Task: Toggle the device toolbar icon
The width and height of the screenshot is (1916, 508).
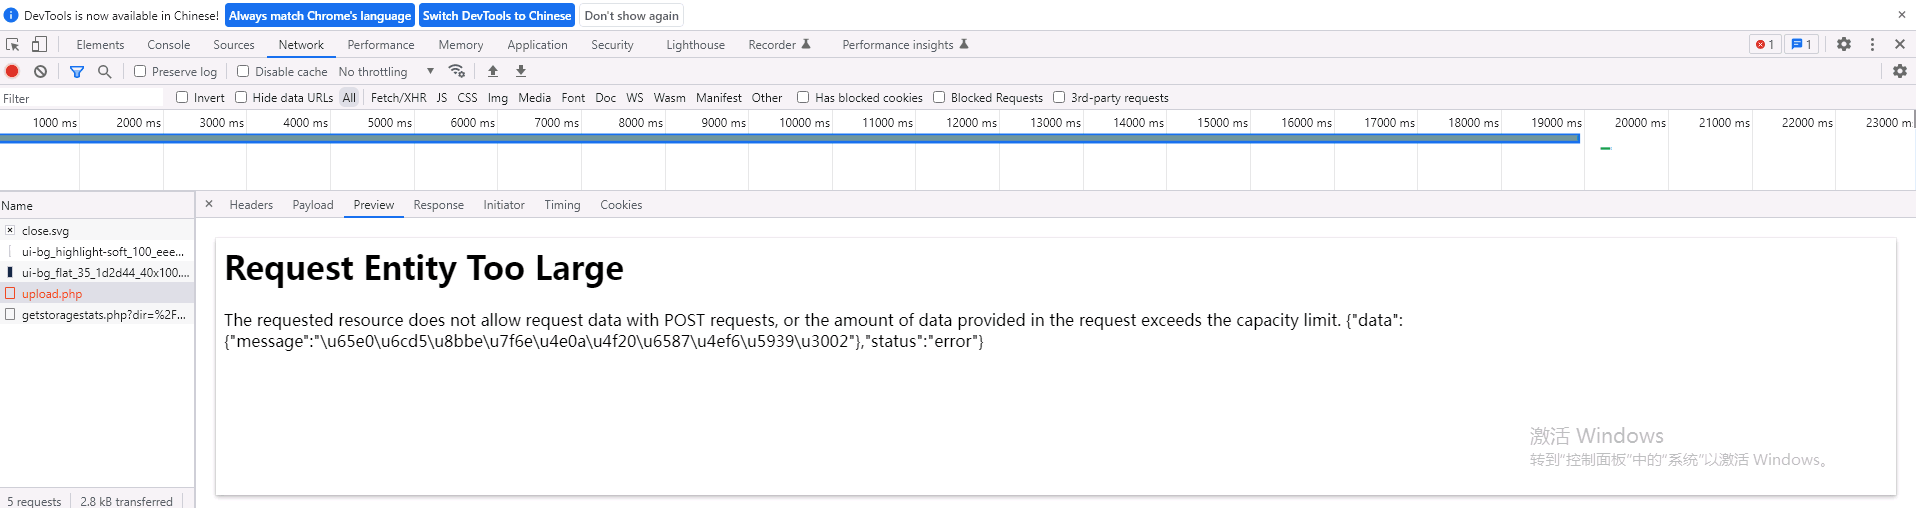Action: [39, 45]
